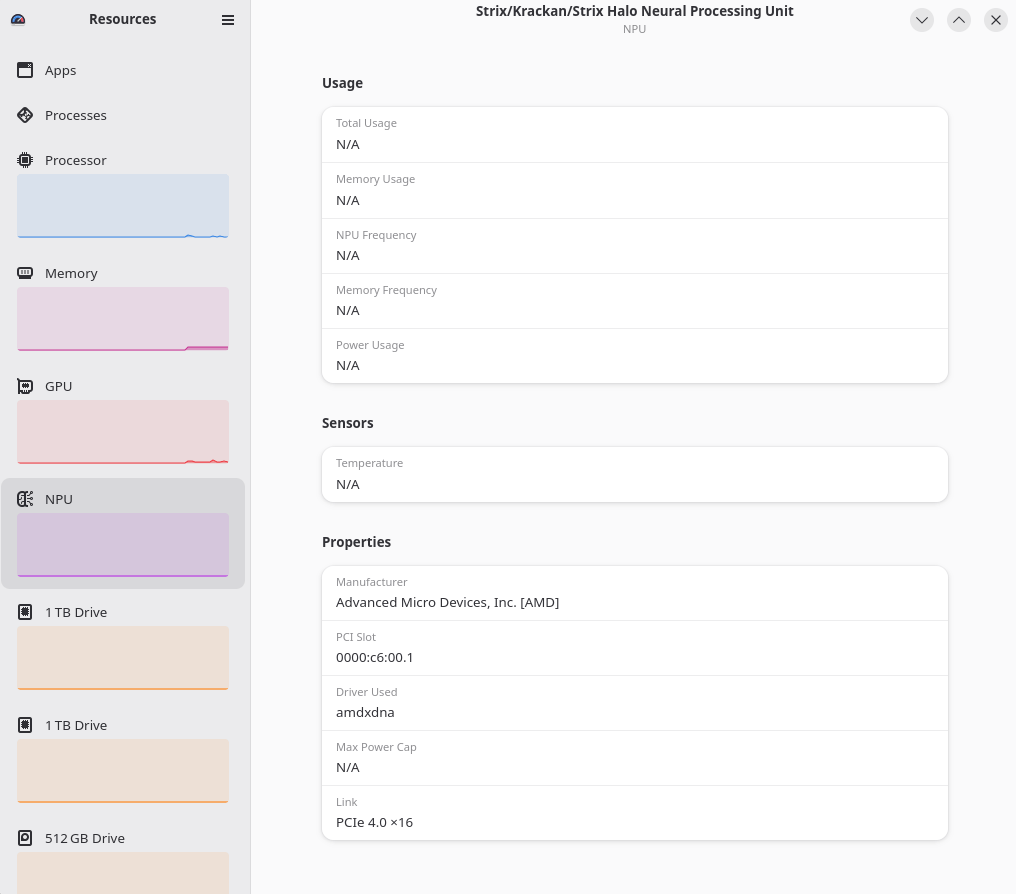Open the hamburger main menu
1016x894 pixels.
click(x=227, y=20)
